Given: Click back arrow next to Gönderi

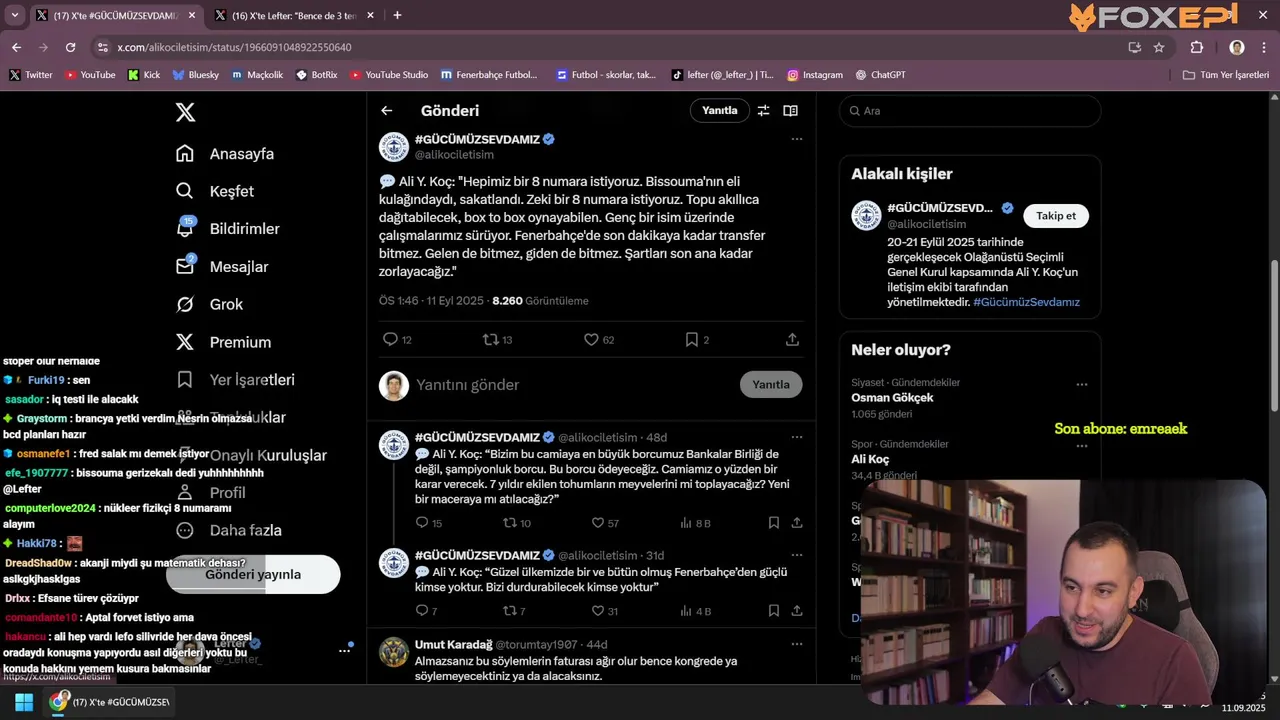Looking at the screenshot, I should click(387, 111).
